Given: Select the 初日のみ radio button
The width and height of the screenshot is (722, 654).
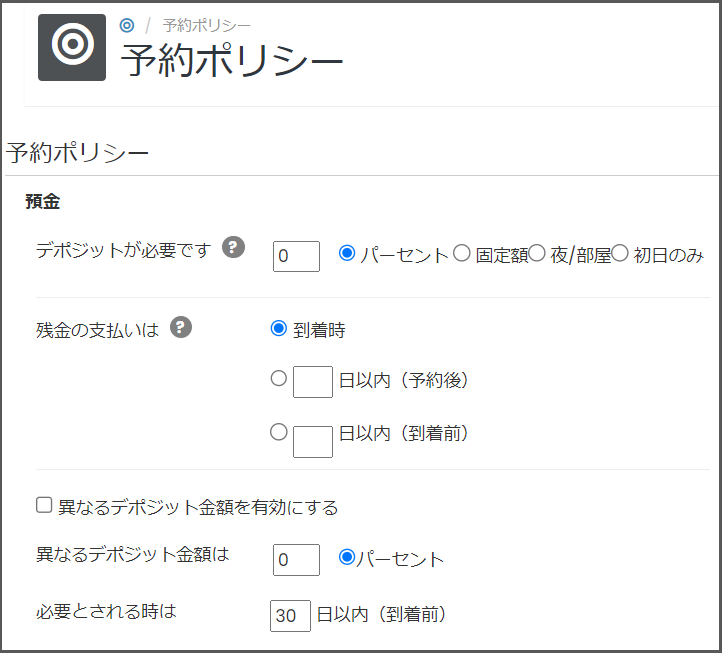Looking at the screenshot, I should (620, 253).
